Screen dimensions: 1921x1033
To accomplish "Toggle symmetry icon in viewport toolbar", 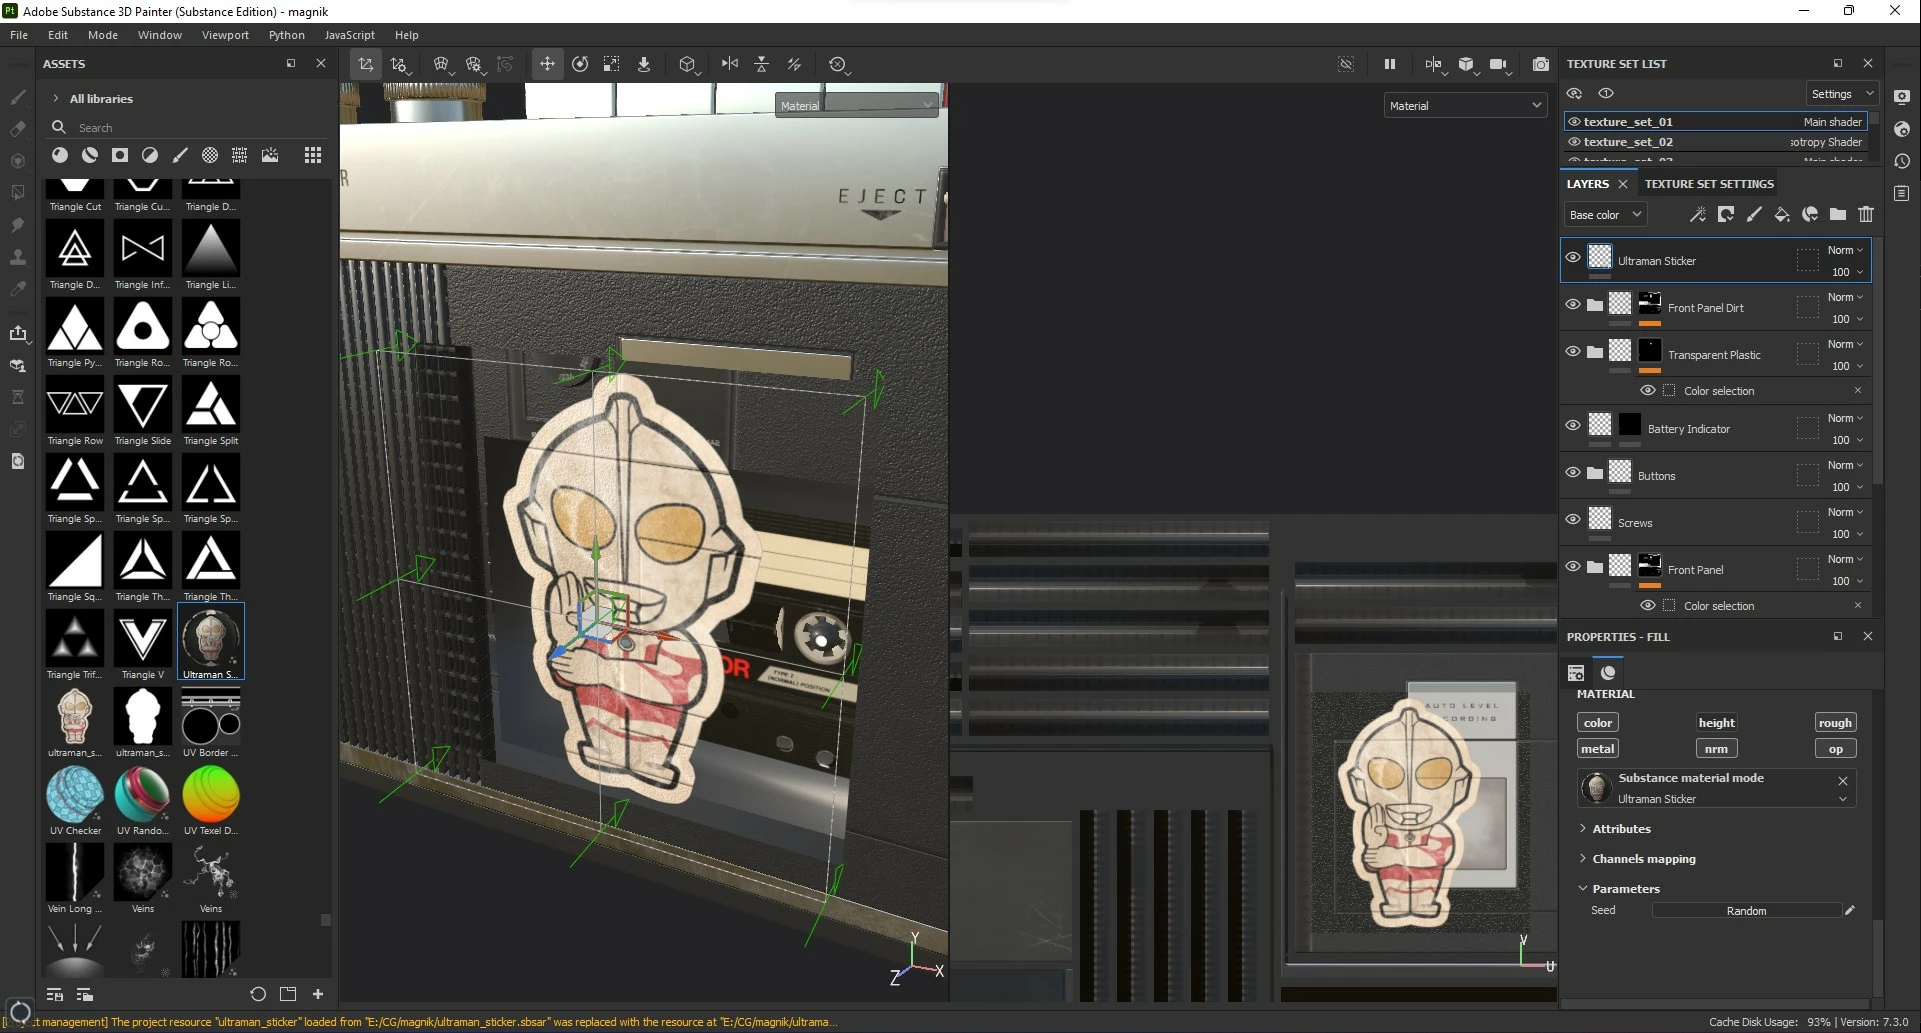I will [x=730, y=64].
